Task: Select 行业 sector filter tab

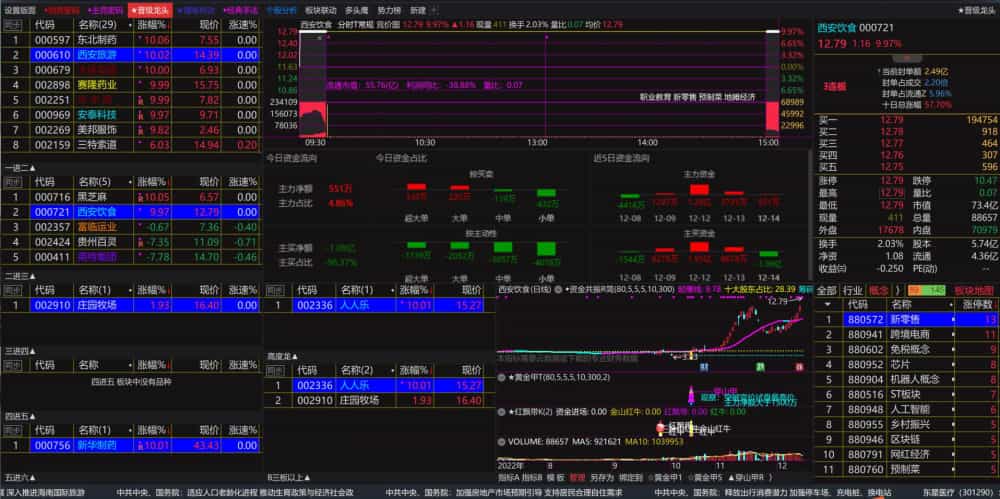Action: pyautogui.click(x=853, y=291)
